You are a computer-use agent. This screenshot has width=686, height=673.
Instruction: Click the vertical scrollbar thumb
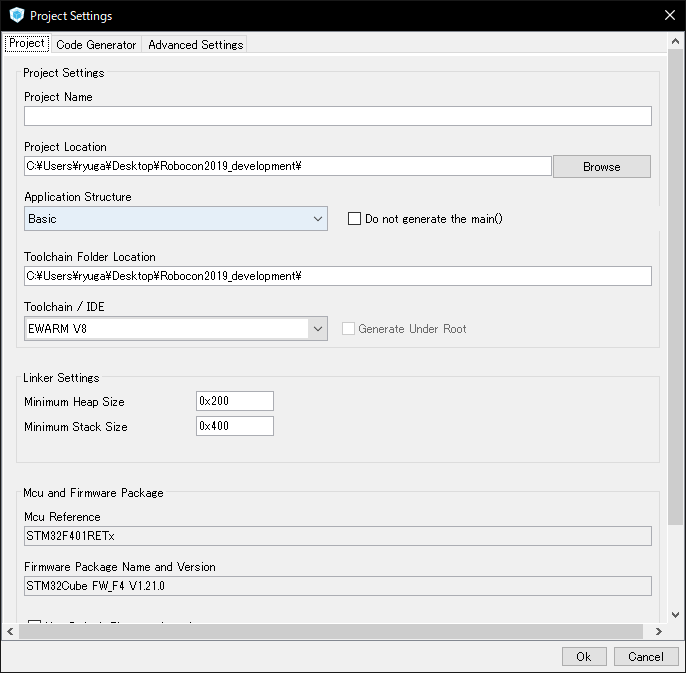(x=676, y=287)
